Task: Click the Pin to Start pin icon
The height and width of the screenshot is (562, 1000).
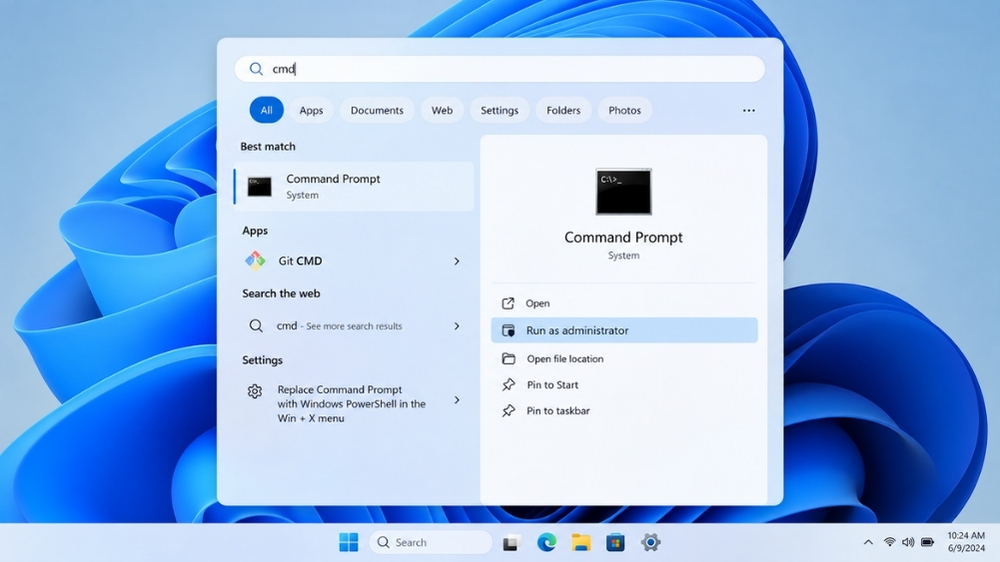Action: [508, 385]
